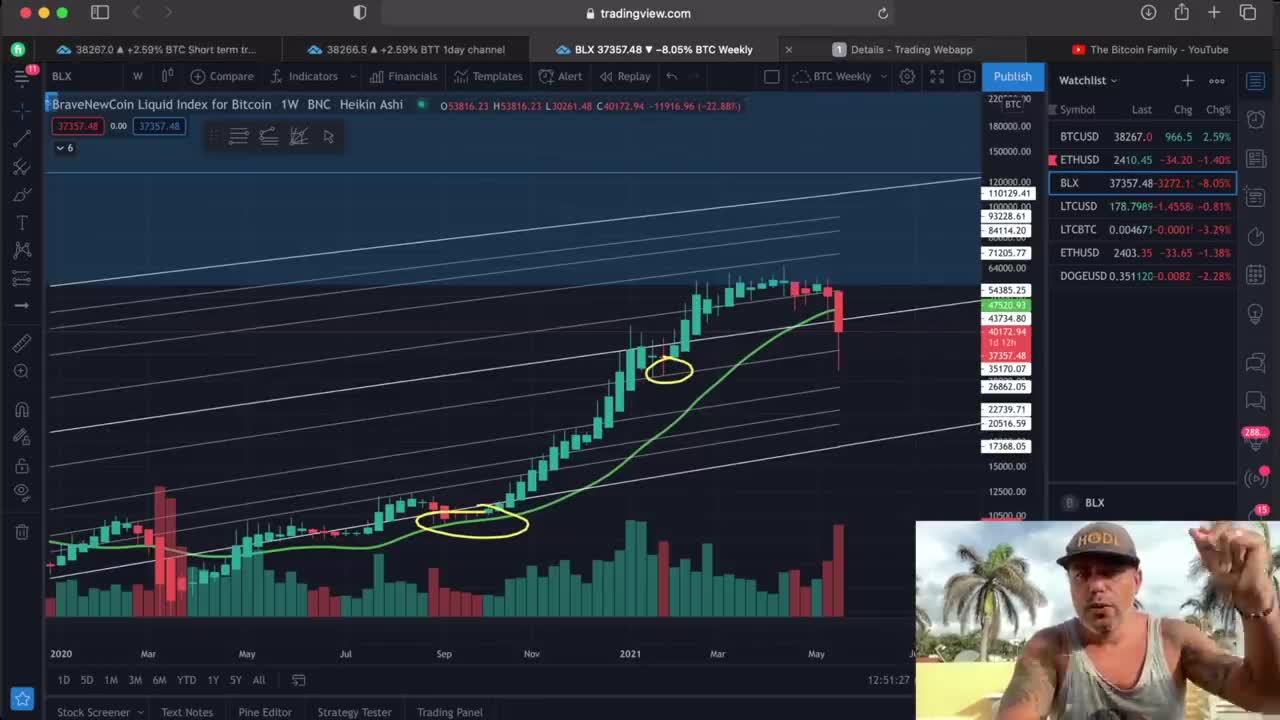The height and width of the screenshot is (720, 1280).
Task: Open indicator Templates
Action: click(x=488, y=76)
